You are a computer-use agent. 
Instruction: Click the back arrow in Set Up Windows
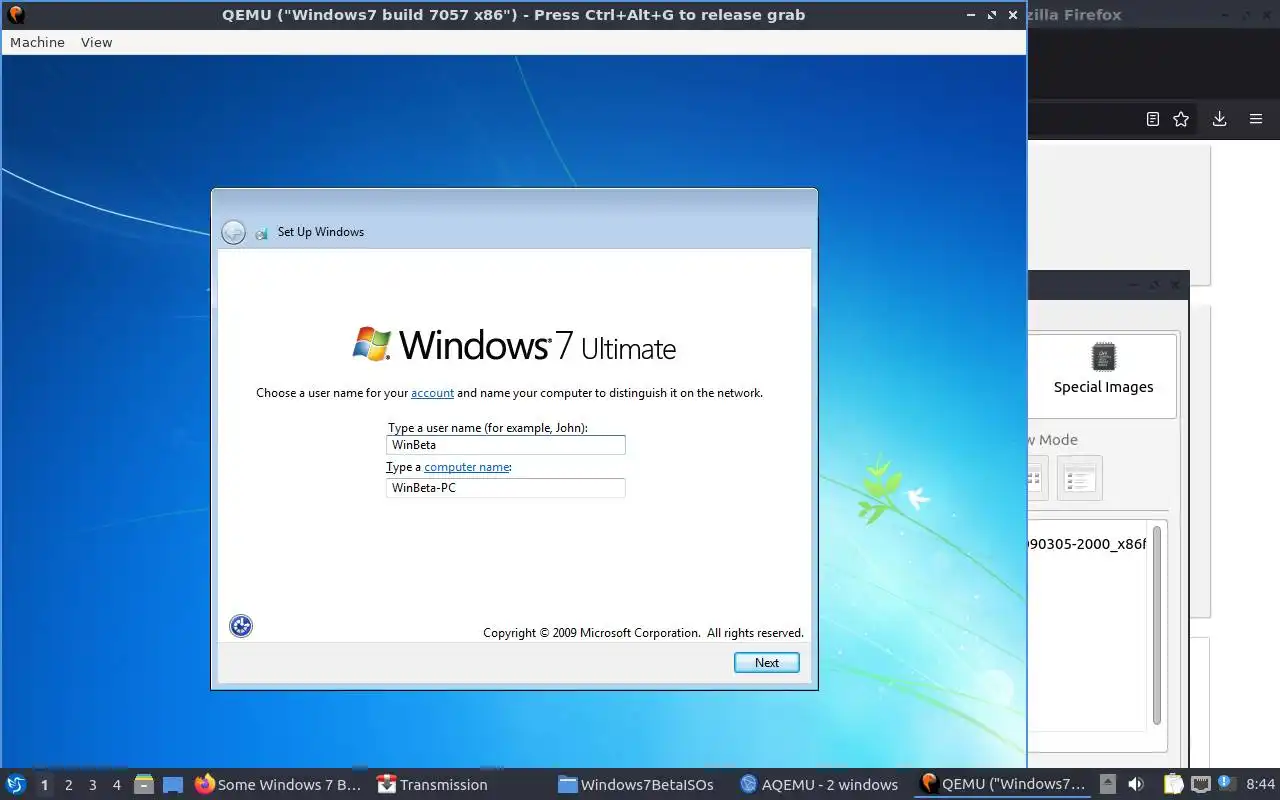pos(233,232)
